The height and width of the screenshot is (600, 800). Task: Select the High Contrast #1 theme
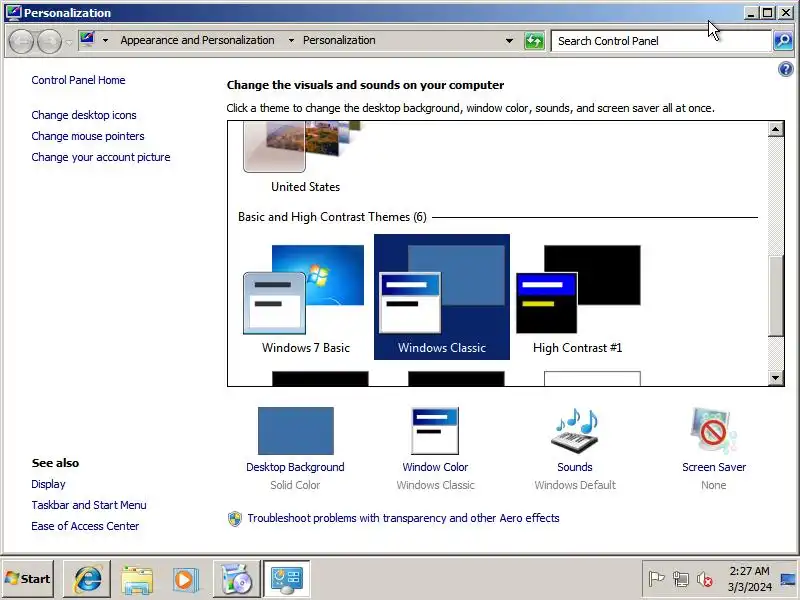pyautogui.click(x=578, y=298)
